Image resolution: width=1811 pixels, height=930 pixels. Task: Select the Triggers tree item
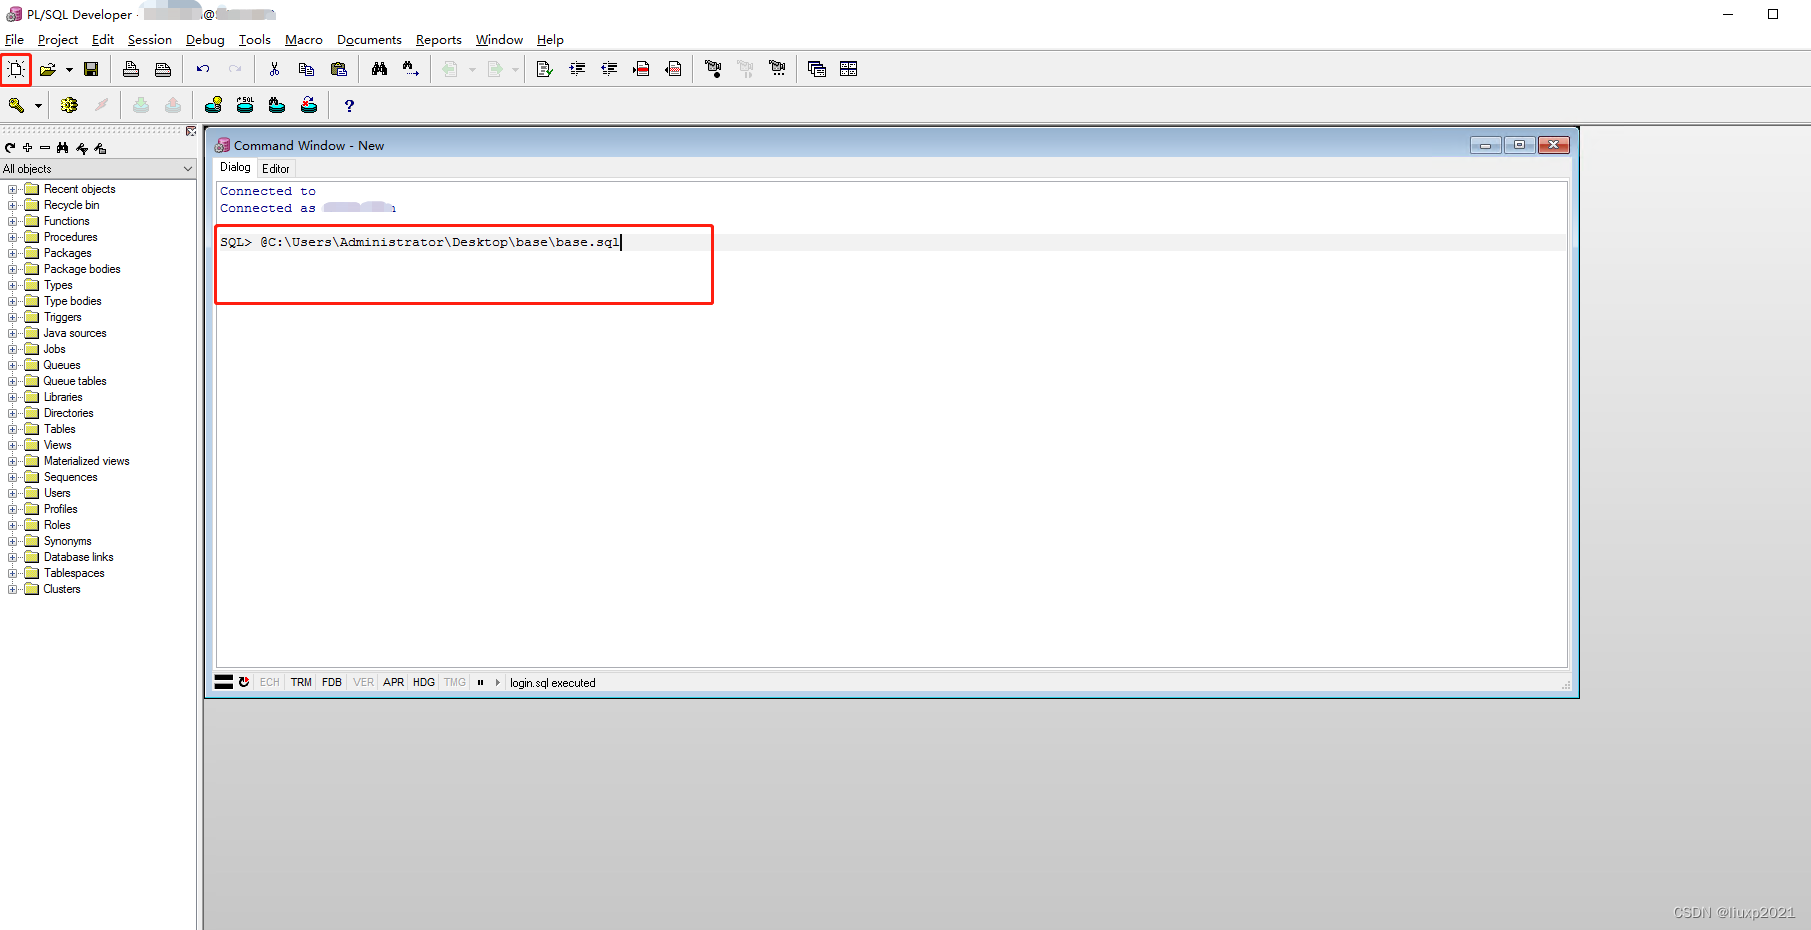point(62,317)
